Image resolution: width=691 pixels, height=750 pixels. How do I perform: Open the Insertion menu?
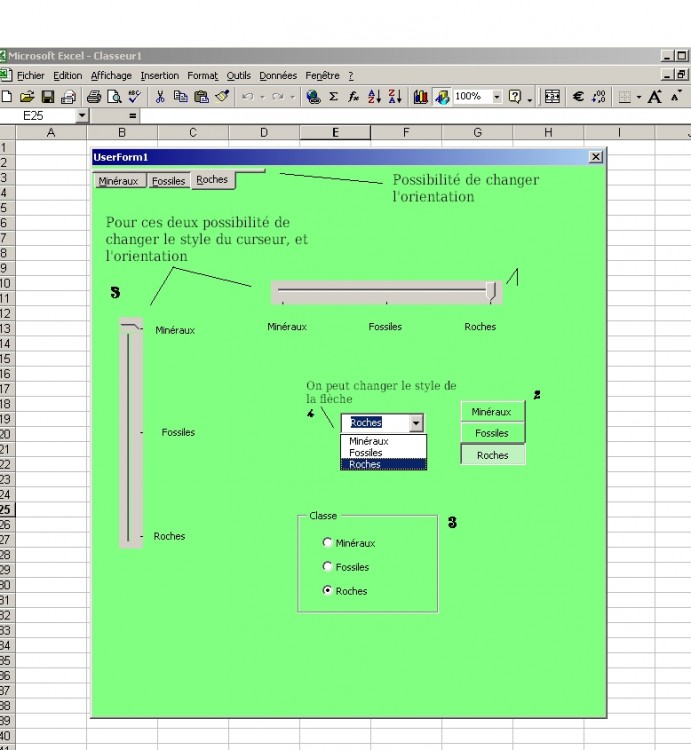pos(160,76)
